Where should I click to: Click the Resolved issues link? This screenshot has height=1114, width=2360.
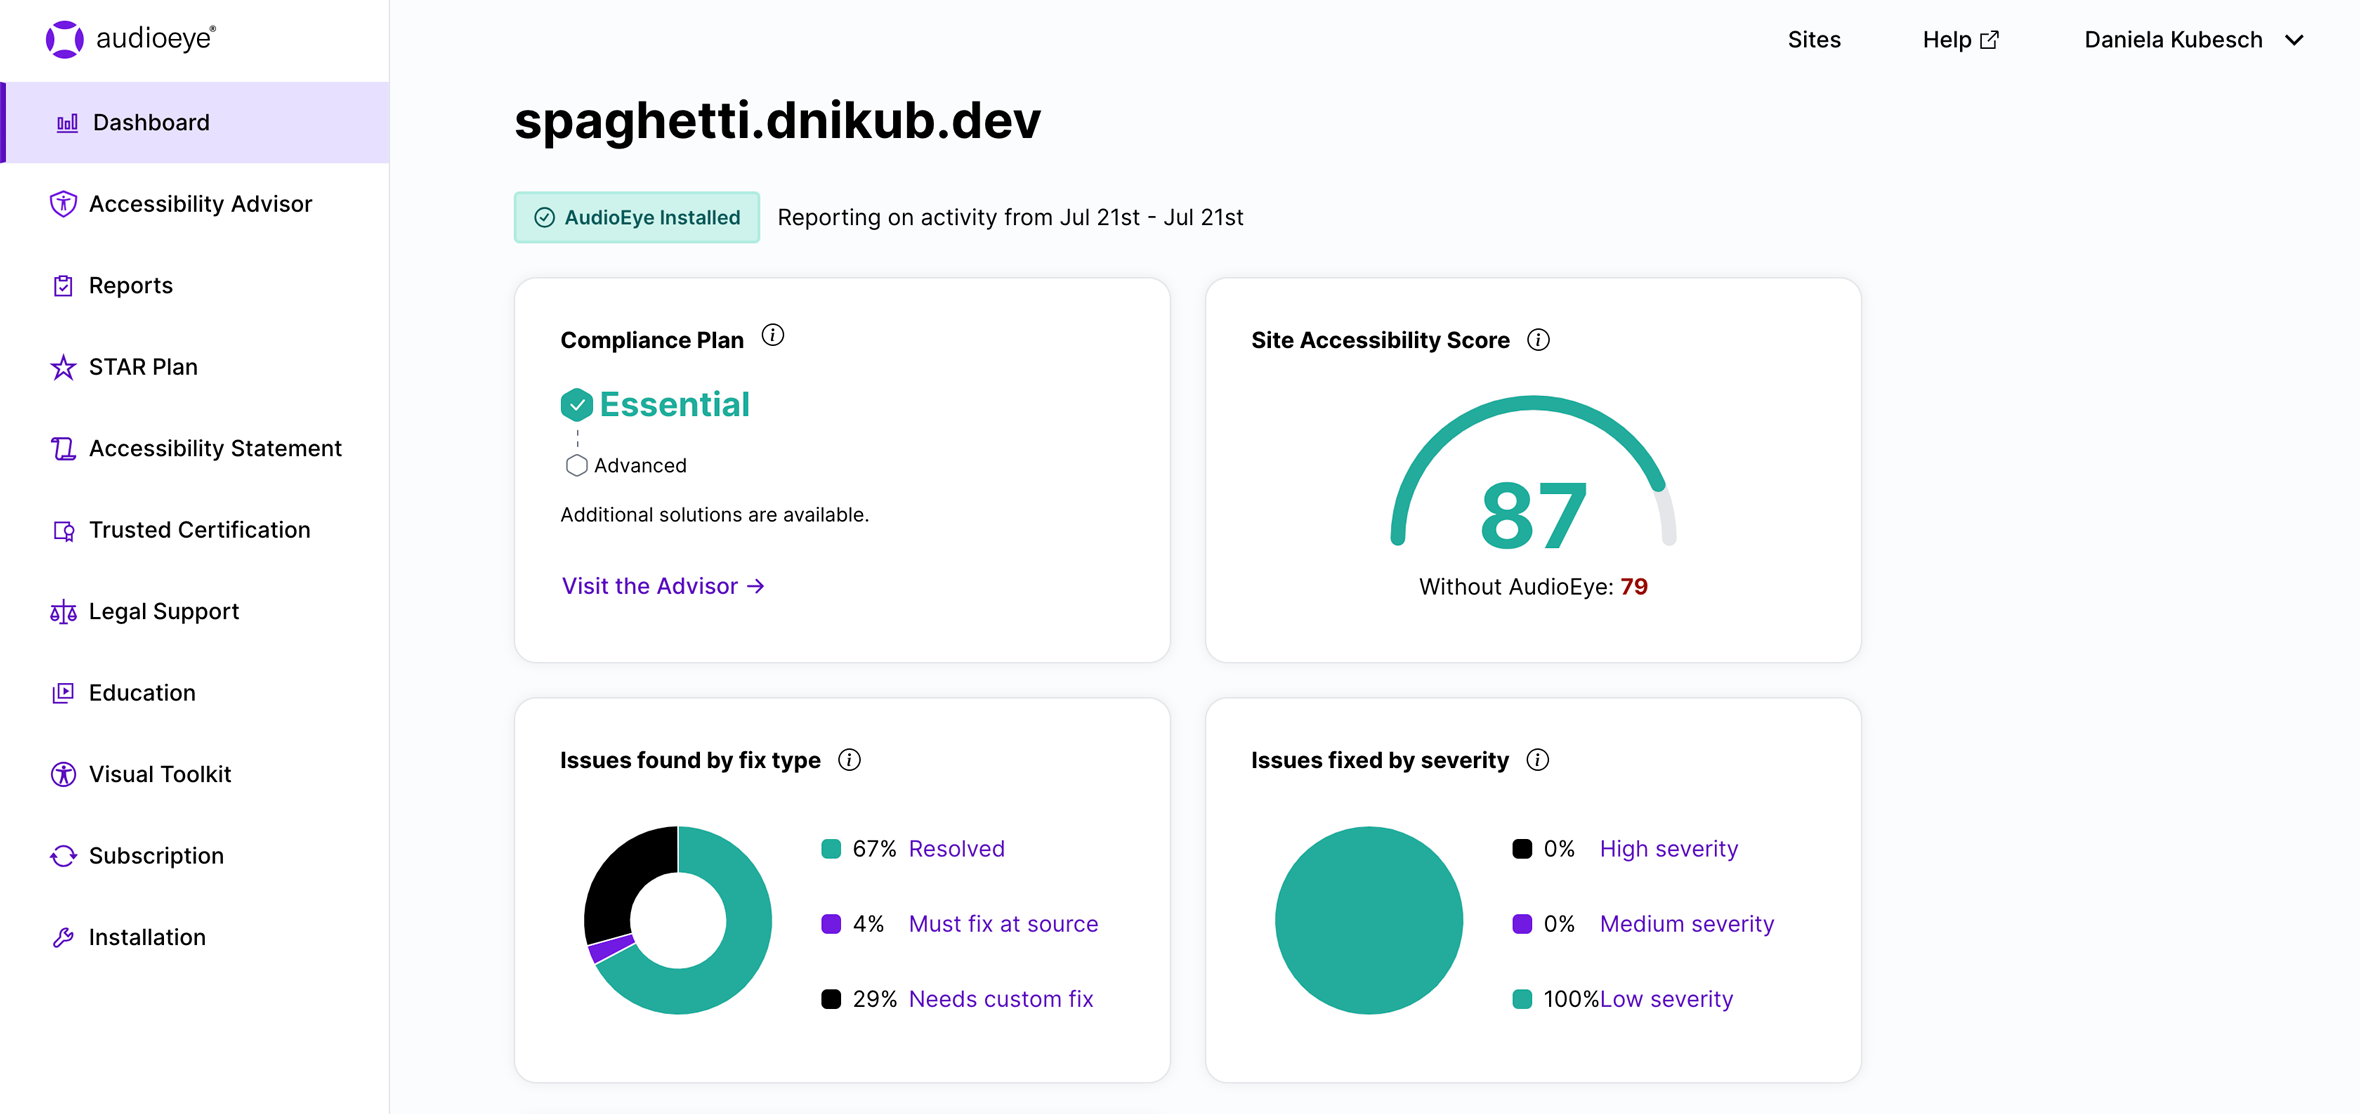(x=956, y=849)
